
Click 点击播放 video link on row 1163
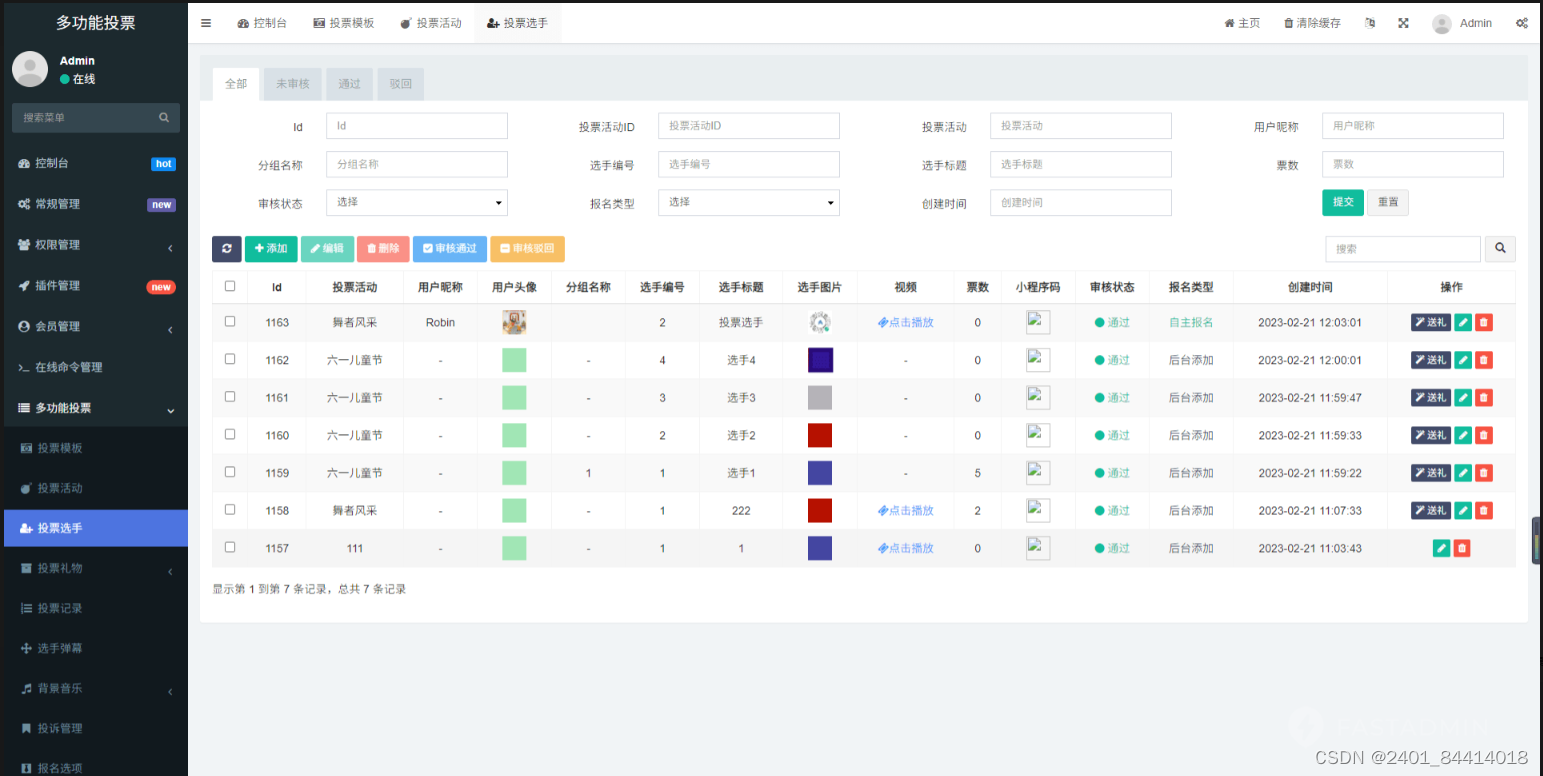click(x=905, y=322)
